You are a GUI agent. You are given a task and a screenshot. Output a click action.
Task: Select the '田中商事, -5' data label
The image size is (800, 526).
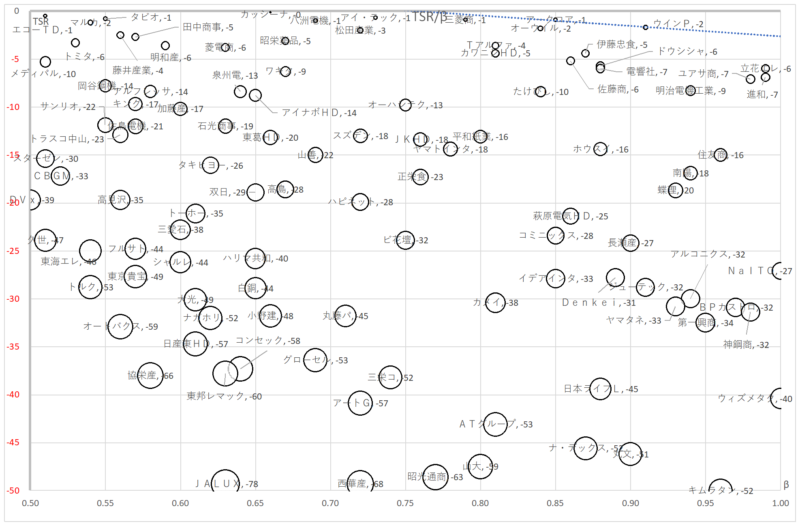(208, 27)
